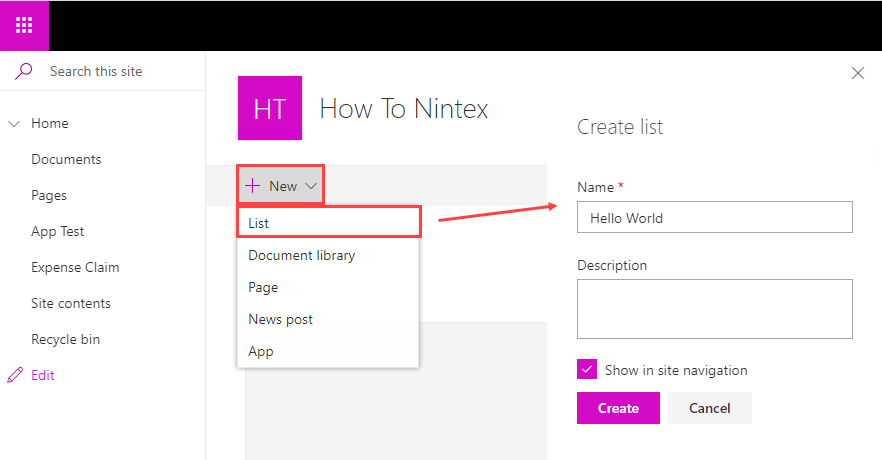Click the Create button

[618, 408]
